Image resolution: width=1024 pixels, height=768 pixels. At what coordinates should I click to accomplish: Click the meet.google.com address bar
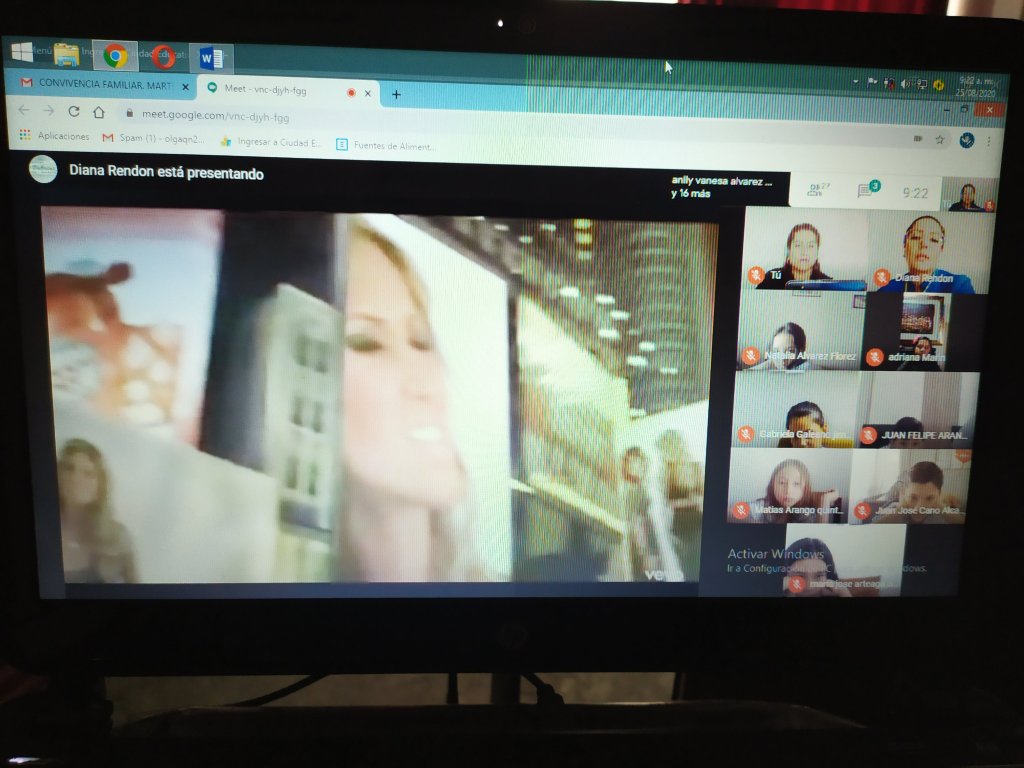click(400, 116)
